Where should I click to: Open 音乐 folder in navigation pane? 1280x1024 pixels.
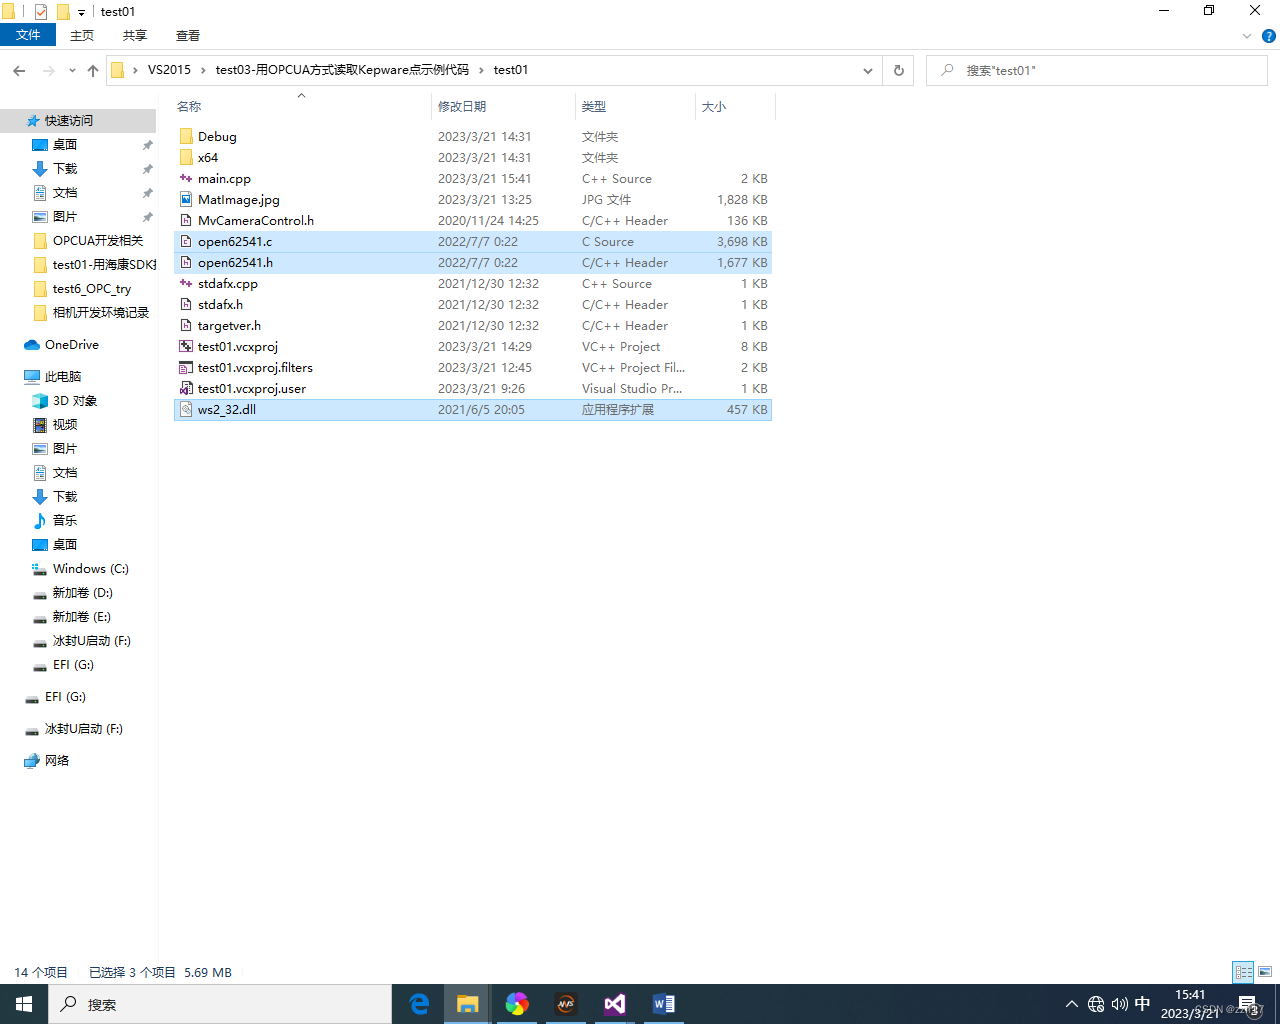(65, 521)
